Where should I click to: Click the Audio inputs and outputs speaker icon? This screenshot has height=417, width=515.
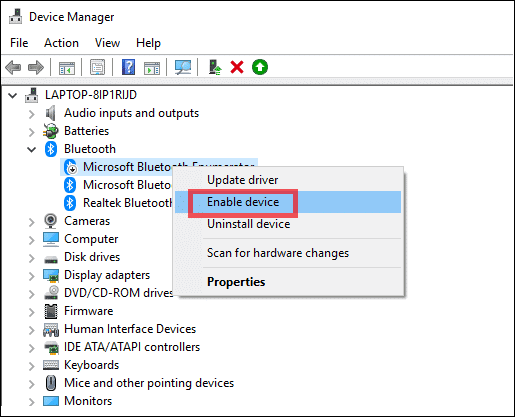point(50,113)
